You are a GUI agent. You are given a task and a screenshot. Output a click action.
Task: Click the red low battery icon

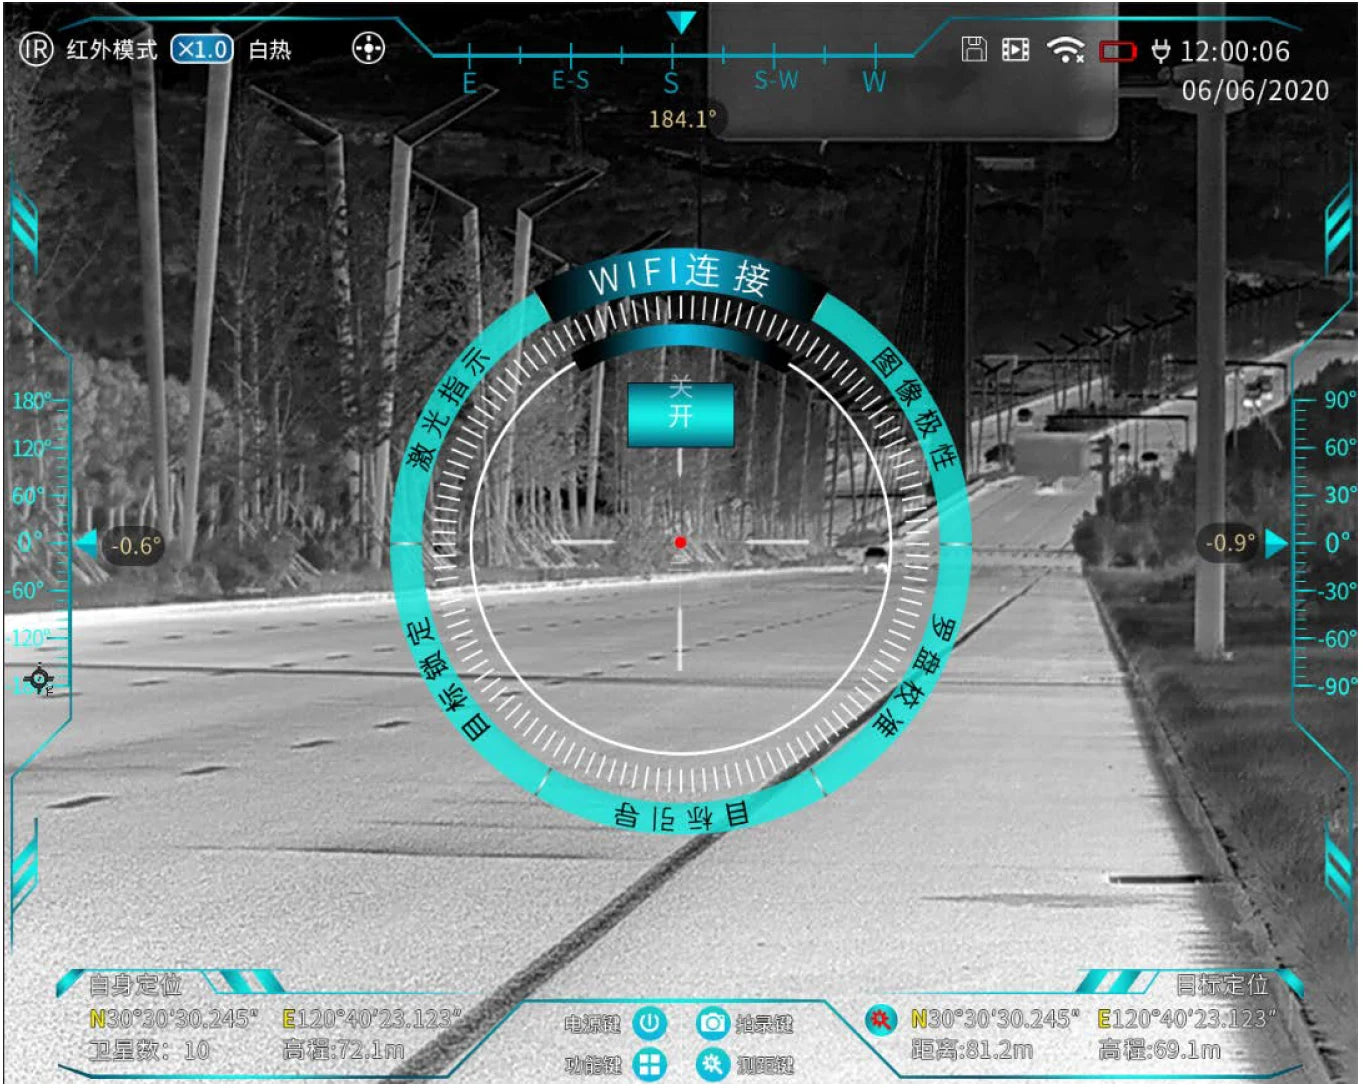(x=1117, y=51)
